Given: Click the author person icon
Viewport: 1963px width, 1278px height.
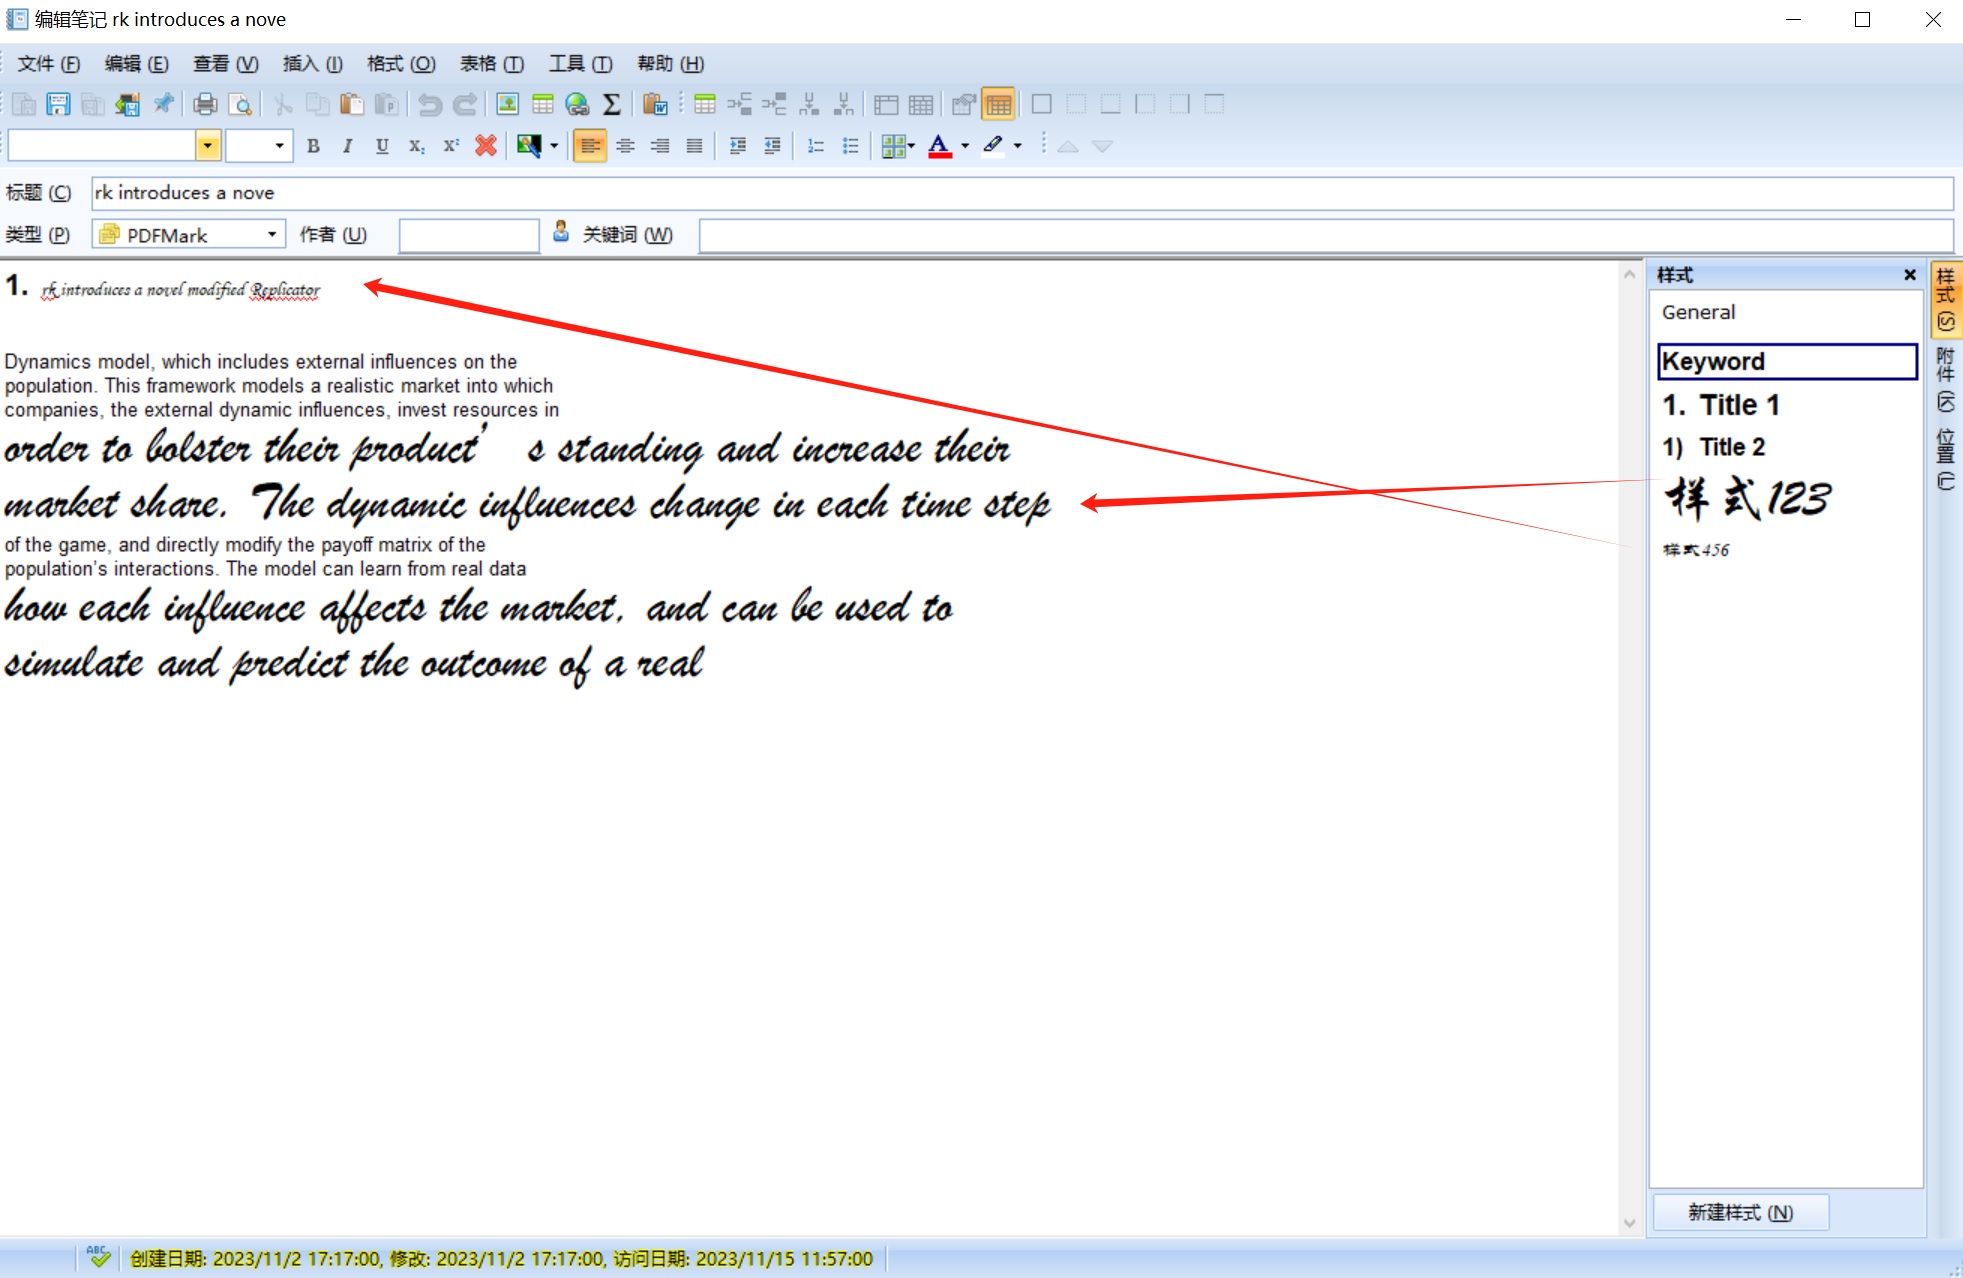Looking at the screenshot, I should [x=561, y=232].
